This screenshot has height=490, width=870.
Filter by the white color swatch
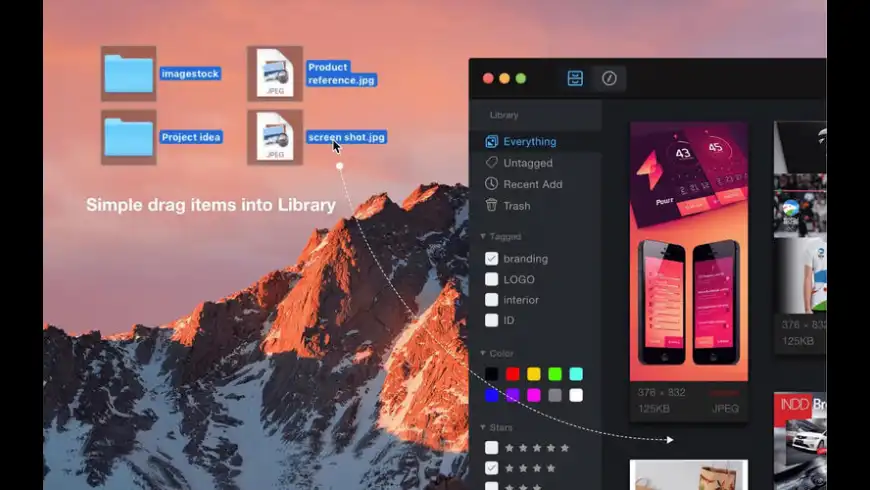click(x=576, y=395)
